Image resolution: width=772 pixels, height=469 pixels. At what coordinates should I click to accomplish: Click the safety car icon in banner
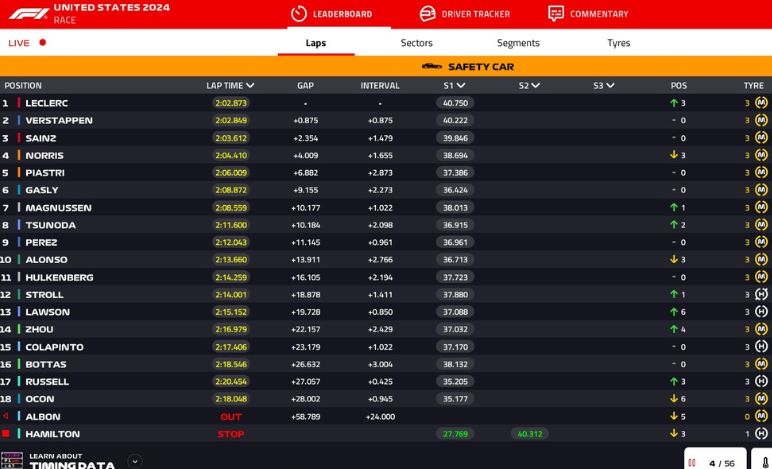coord(432,66)
